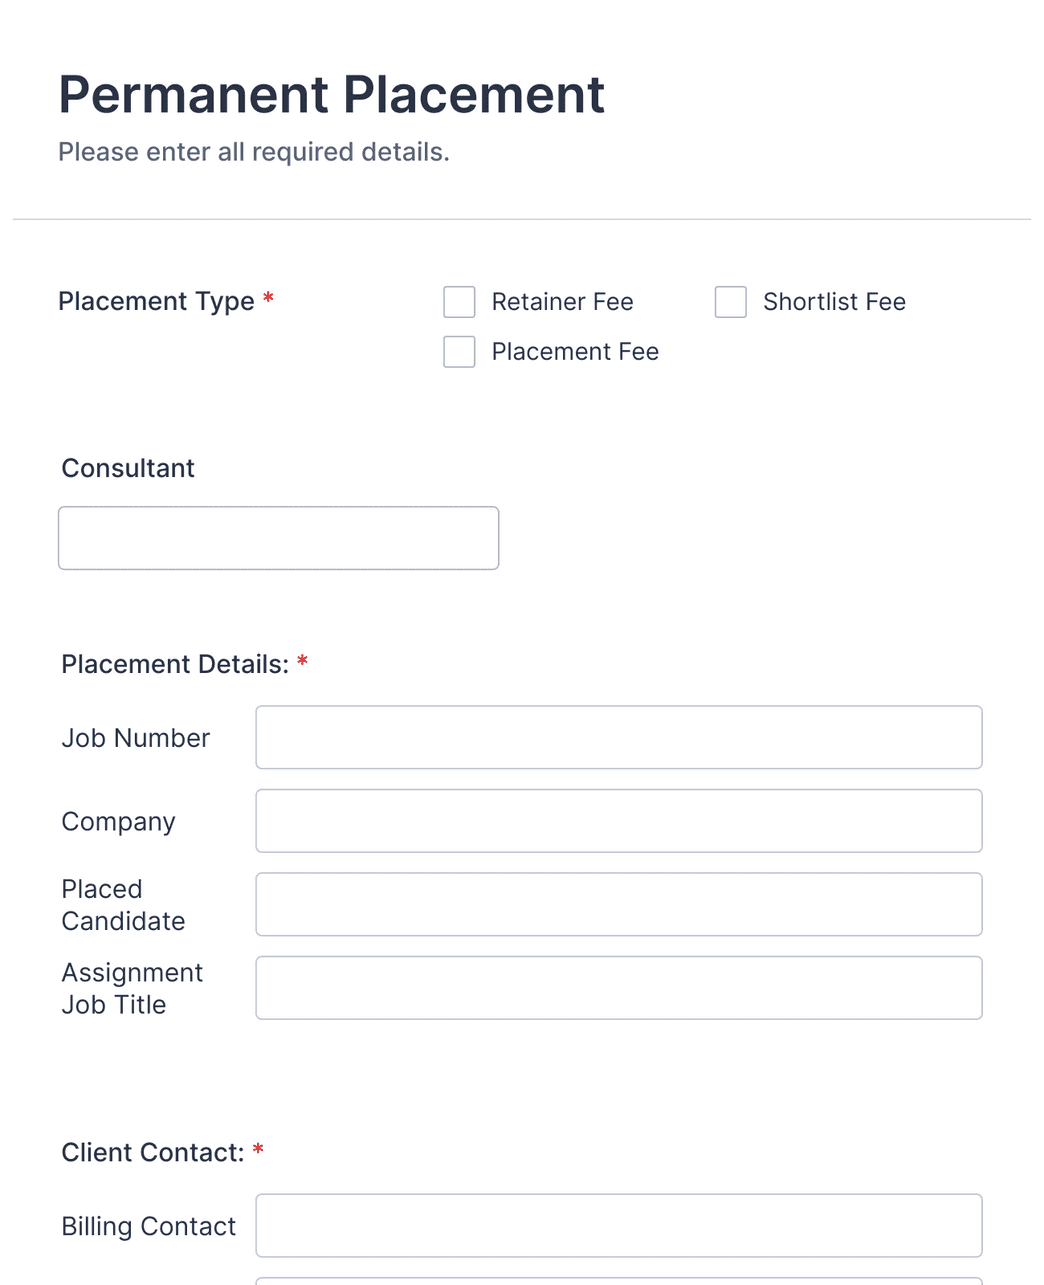Check the Placement Fee checkbox
The image size is (1044, 1285).
pyautogui.click(x=459, y=351)
